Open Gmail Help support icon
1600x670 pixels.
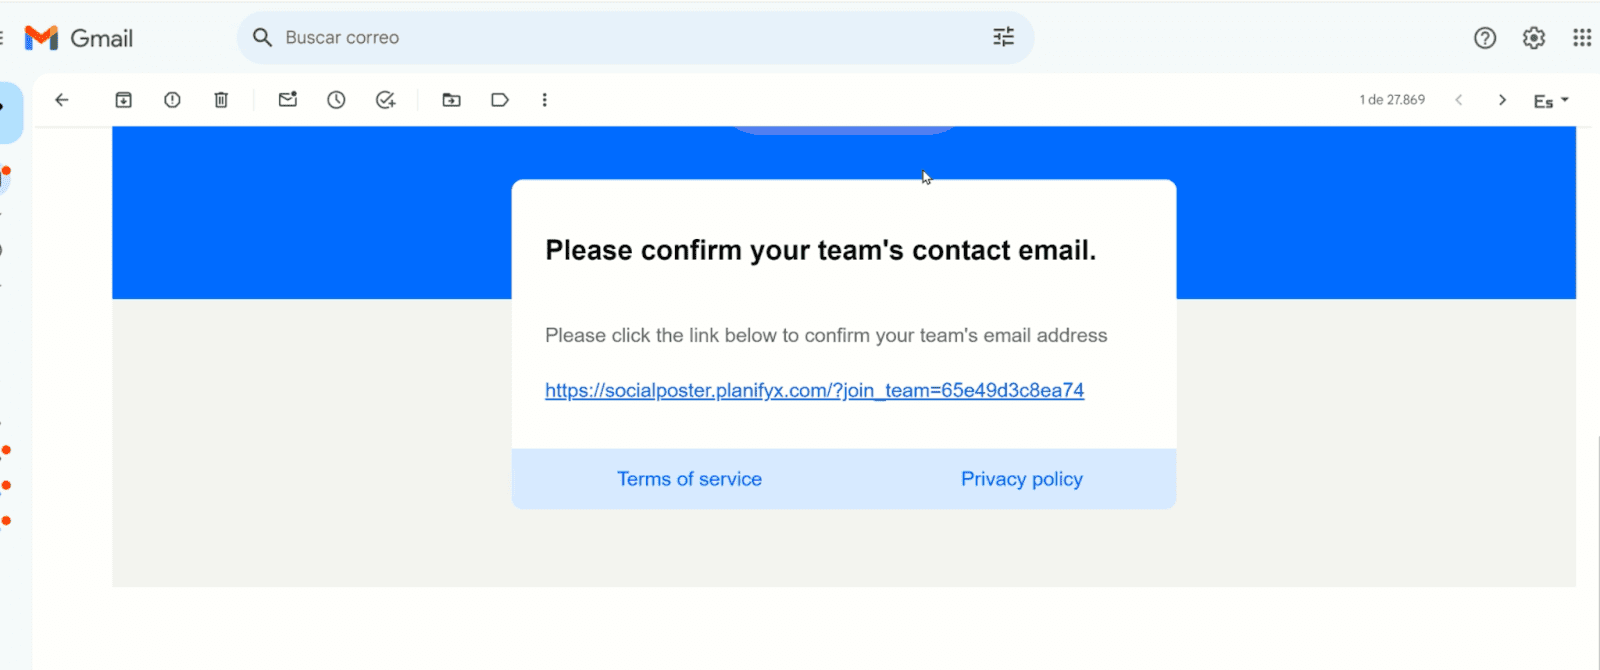tap(1485, 38)
